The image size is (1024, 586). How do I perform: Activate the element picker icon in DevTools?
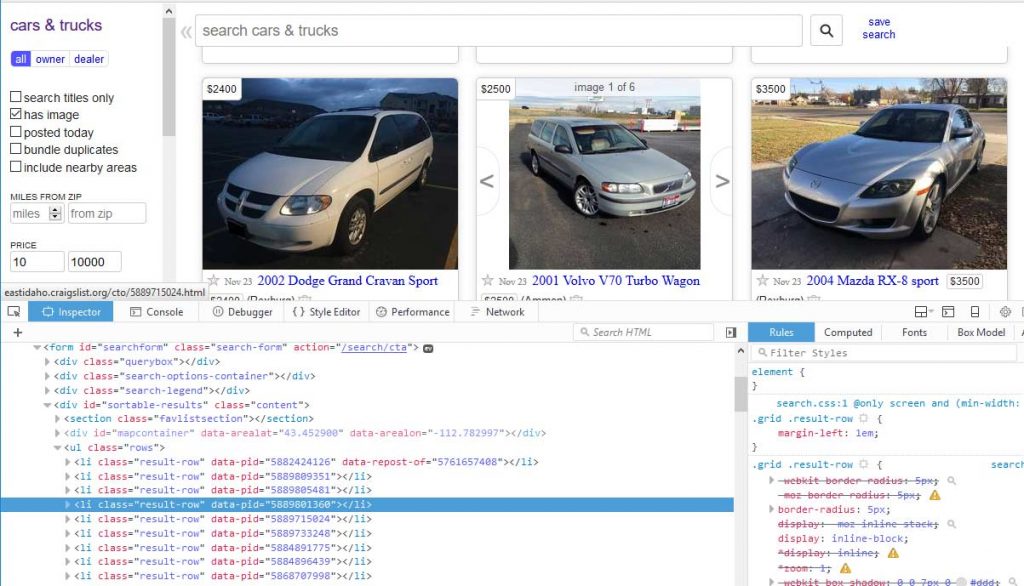pos(13,312)
